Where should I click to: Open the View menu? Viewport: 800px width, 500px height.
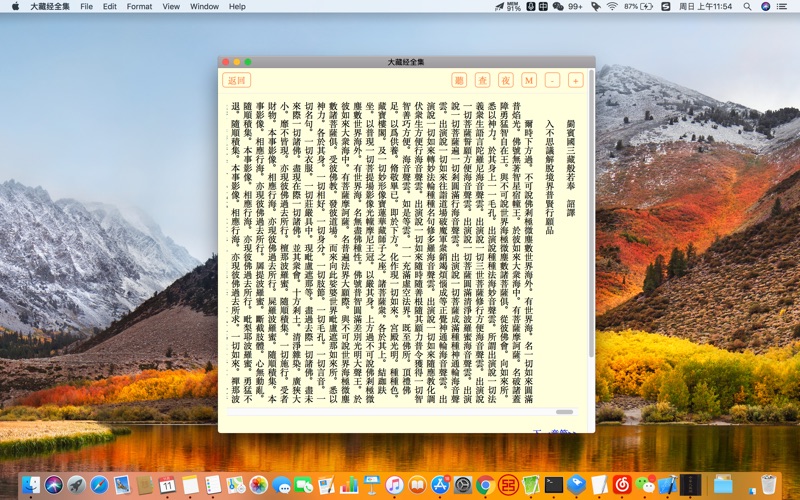[x=171, y=6]
